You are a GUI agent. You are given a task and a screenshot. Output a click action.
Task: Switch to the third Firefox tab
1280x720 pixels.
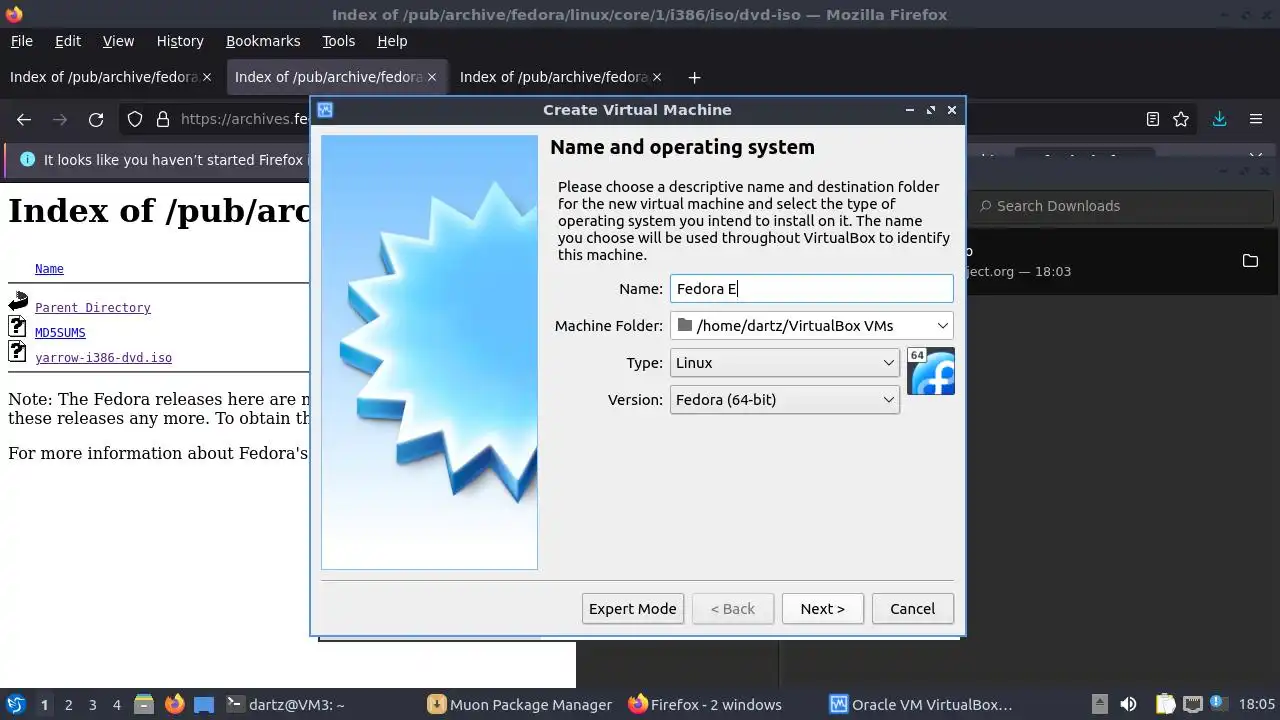(x=560, y=77)
